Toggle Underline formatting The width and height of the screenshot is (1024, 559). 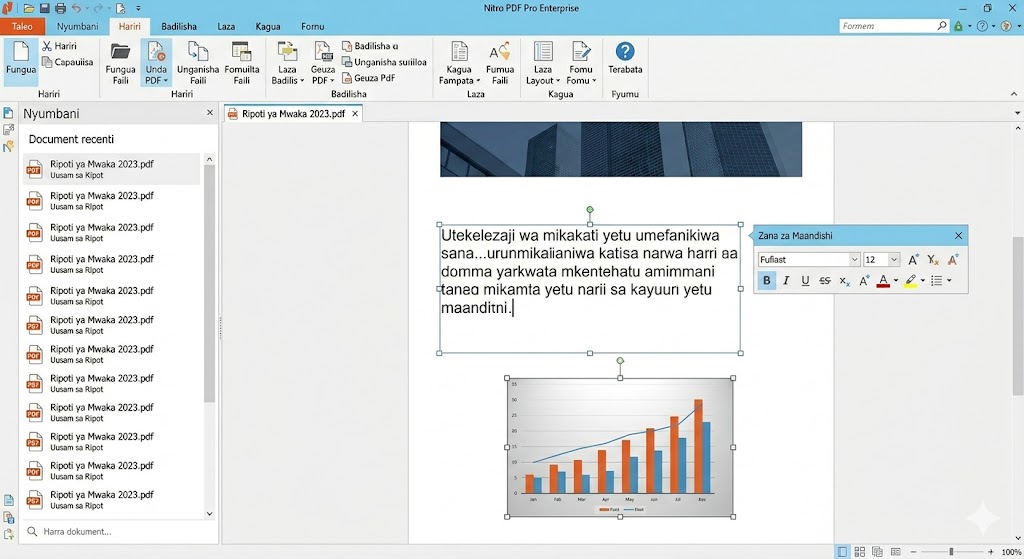click(x=805, y=281)
